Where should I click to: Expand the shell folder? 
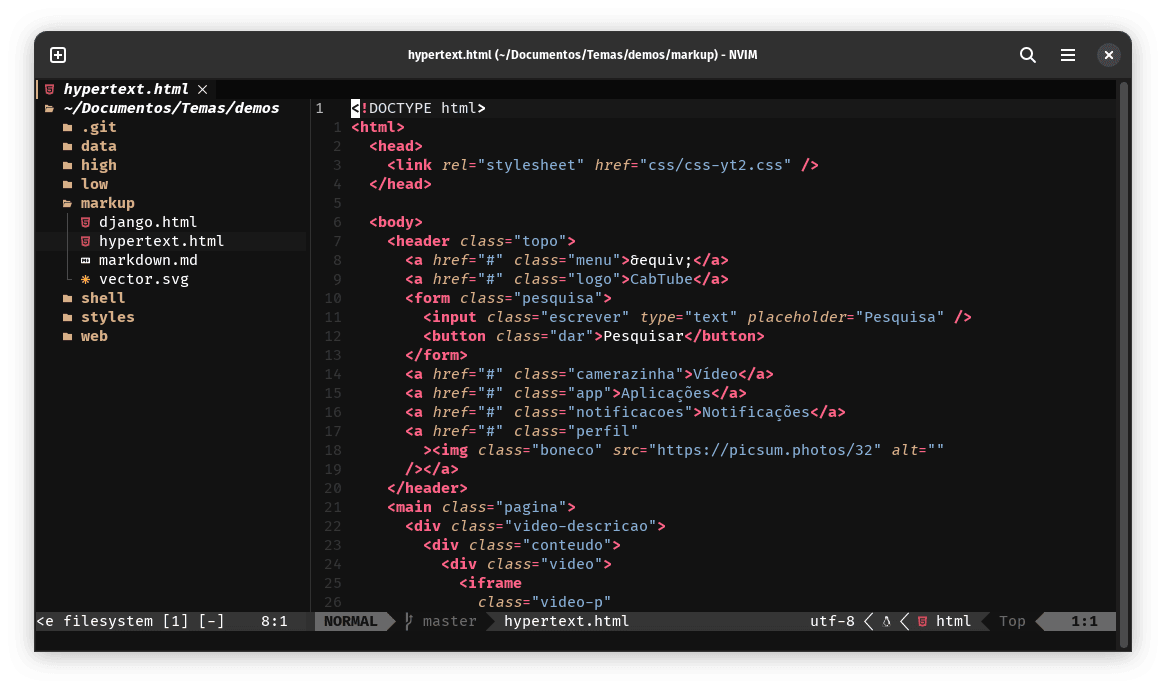point(103,298)
